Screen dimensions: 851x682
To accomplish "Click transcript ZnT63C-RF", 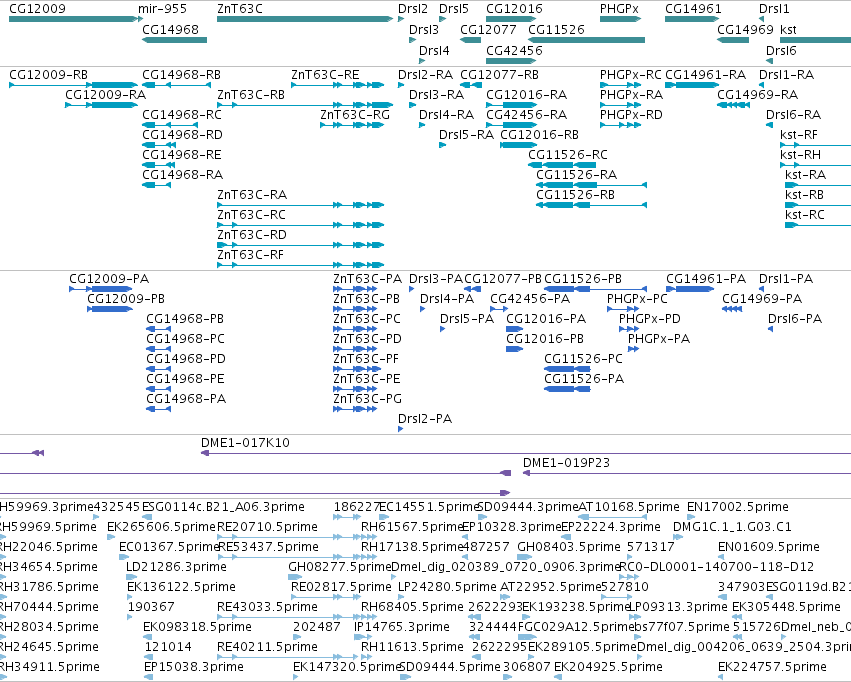I will (301, 265).
